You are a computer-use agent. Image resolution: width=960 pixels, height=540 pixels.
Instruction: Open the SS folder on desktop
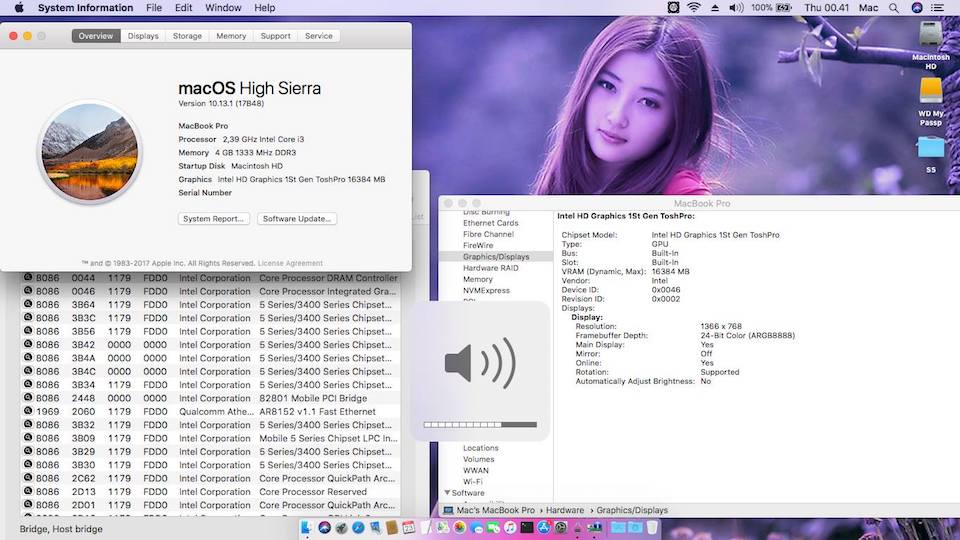[x=931, y=149]
